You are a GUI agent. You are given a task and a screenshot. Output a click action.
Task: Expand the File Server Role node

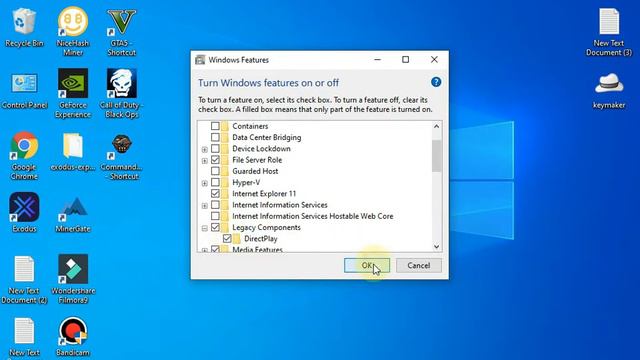click(x=204, y=160)
